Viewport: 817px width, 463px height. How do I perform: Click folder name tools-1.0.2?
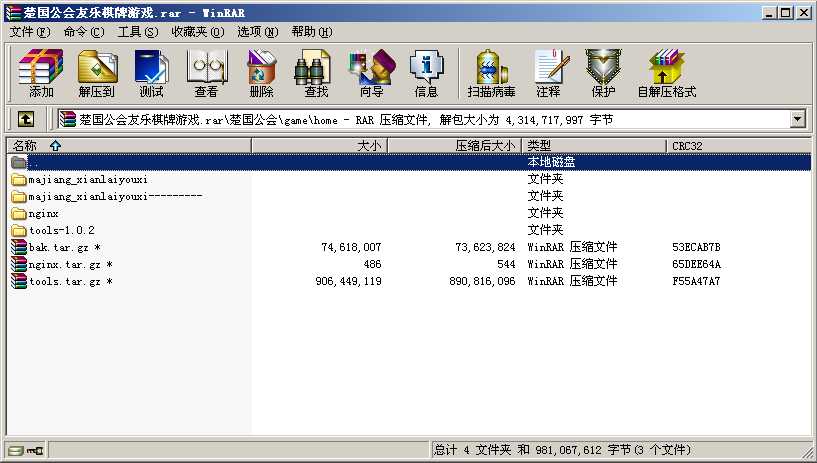(x=62, y=230)
